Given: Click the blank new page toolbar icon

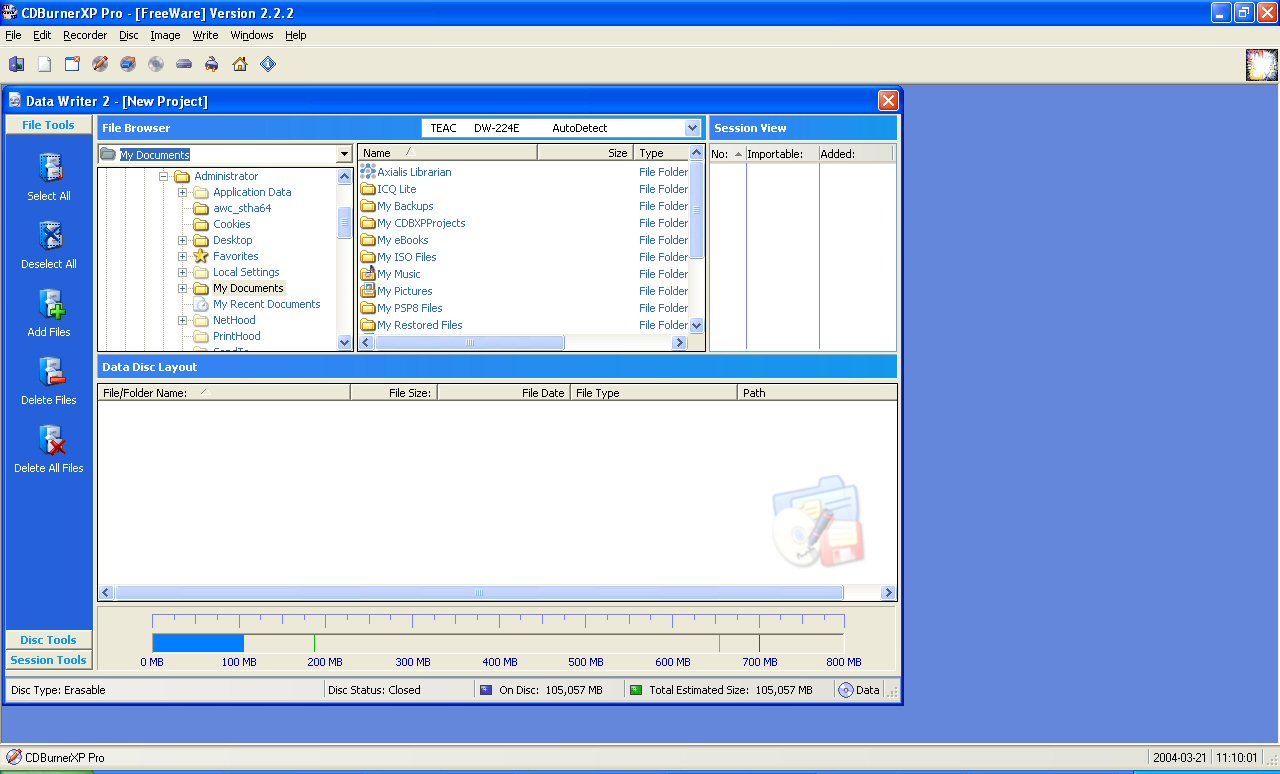Looking at the screenshot, I should tap(44, 64).
